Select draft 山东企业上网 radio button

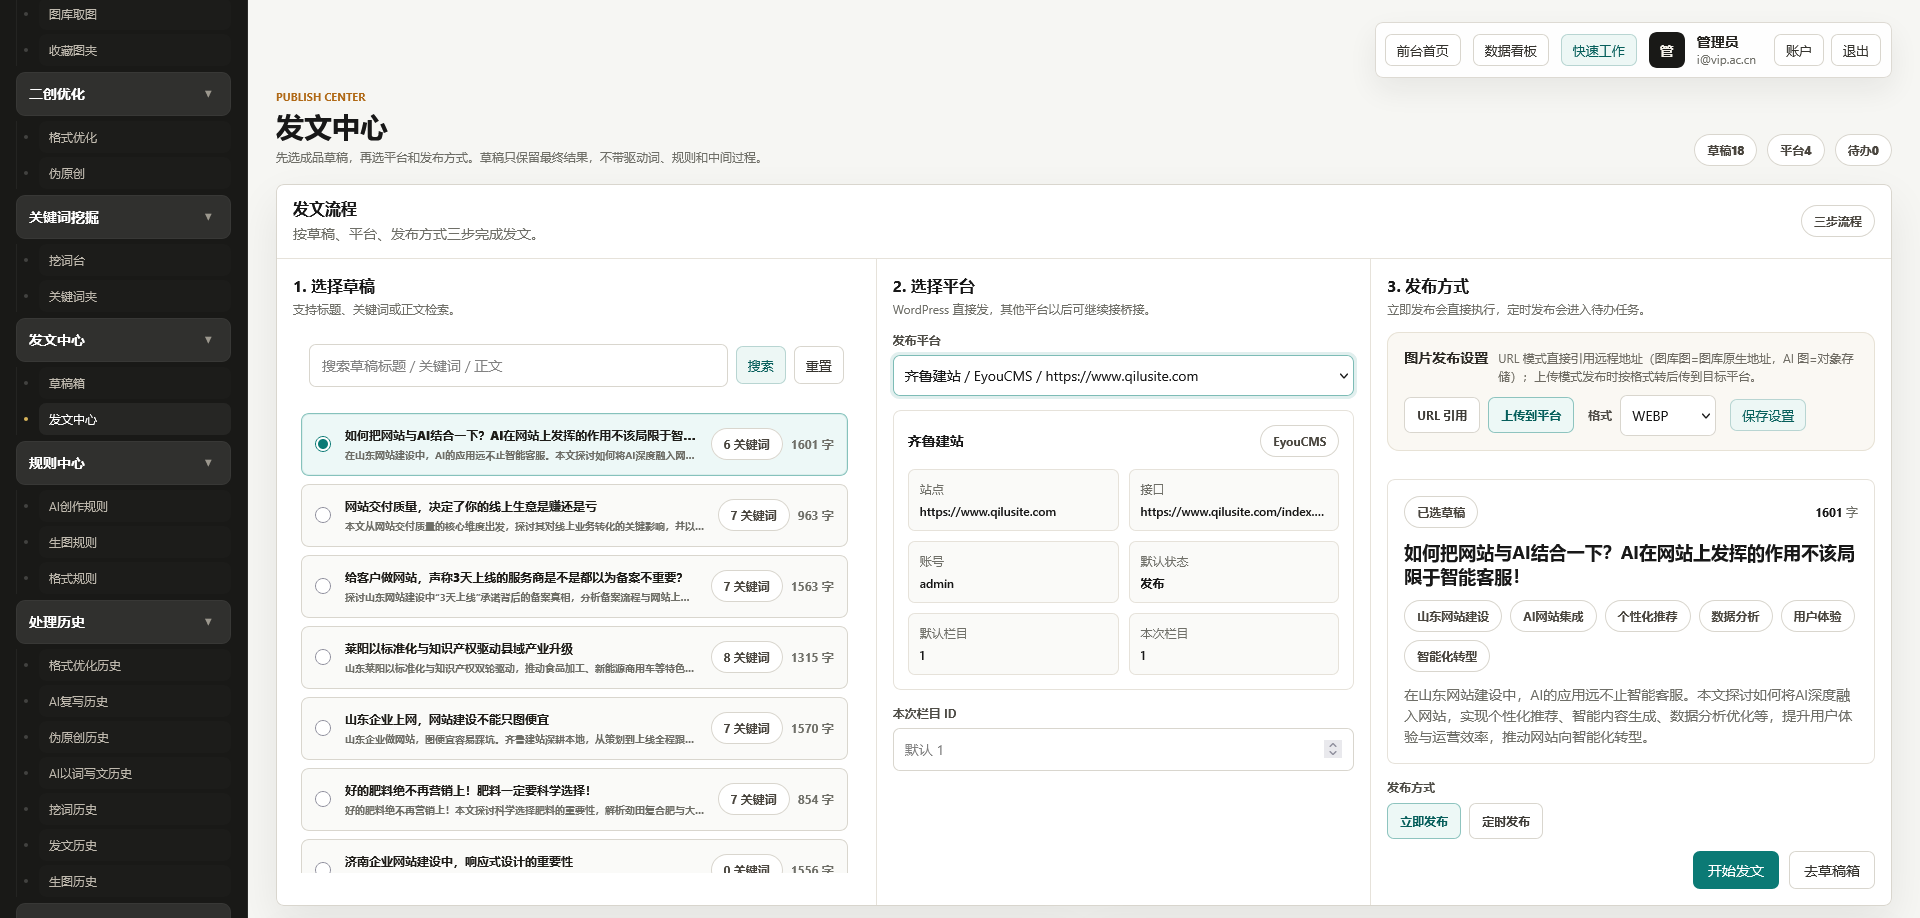(x=323, y=728)
